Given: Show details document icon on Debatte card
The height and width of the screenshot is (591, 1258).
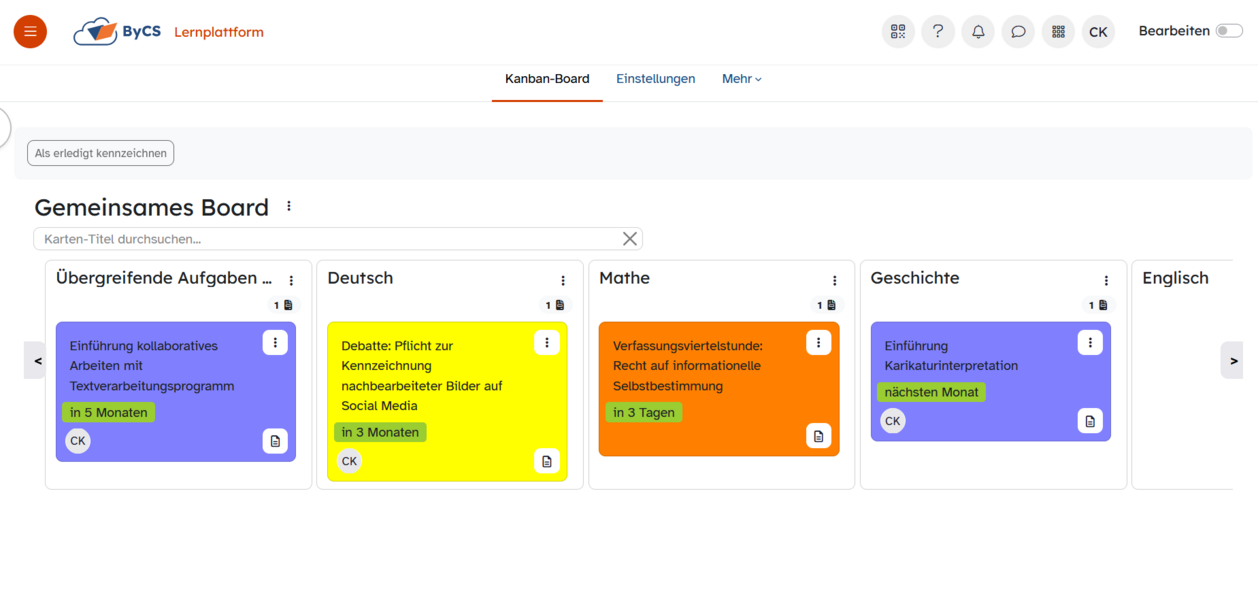Looking at the screenshot, I should point(547,461).
